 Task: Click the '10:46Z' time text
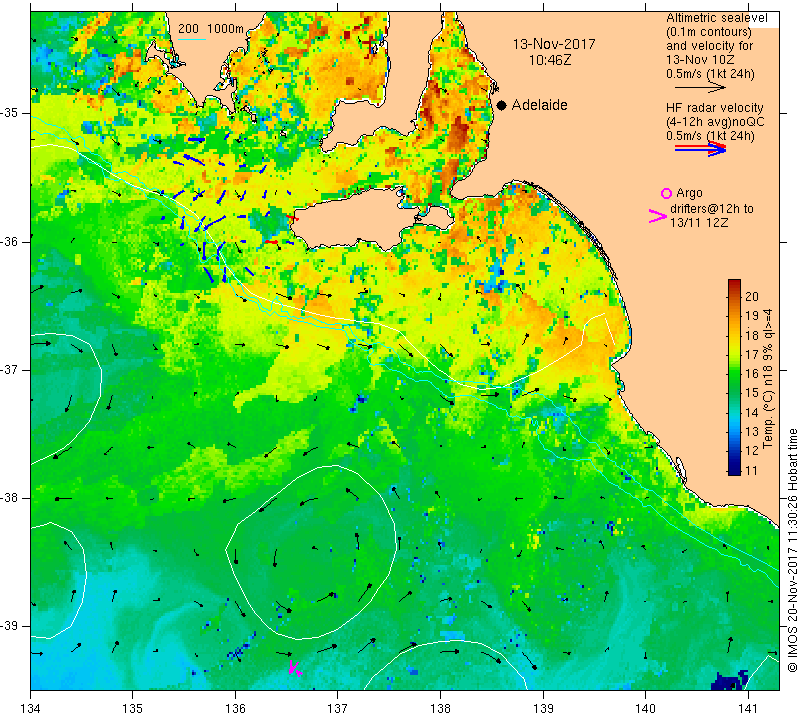pyautogui.click(x=549, y=60)
